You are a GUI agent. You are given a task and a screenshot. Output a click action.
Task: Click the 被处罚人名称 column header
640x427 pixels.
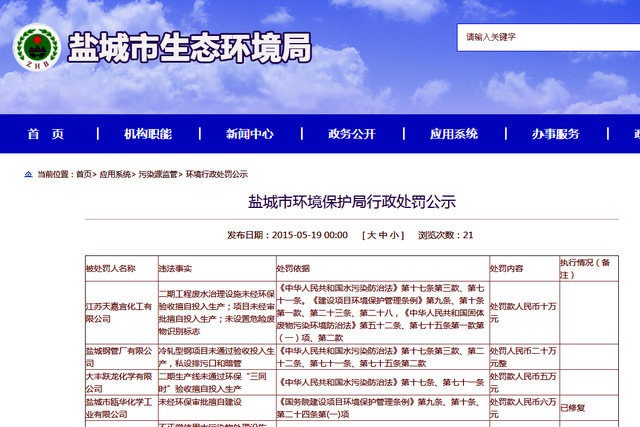(x=110, y=268)
